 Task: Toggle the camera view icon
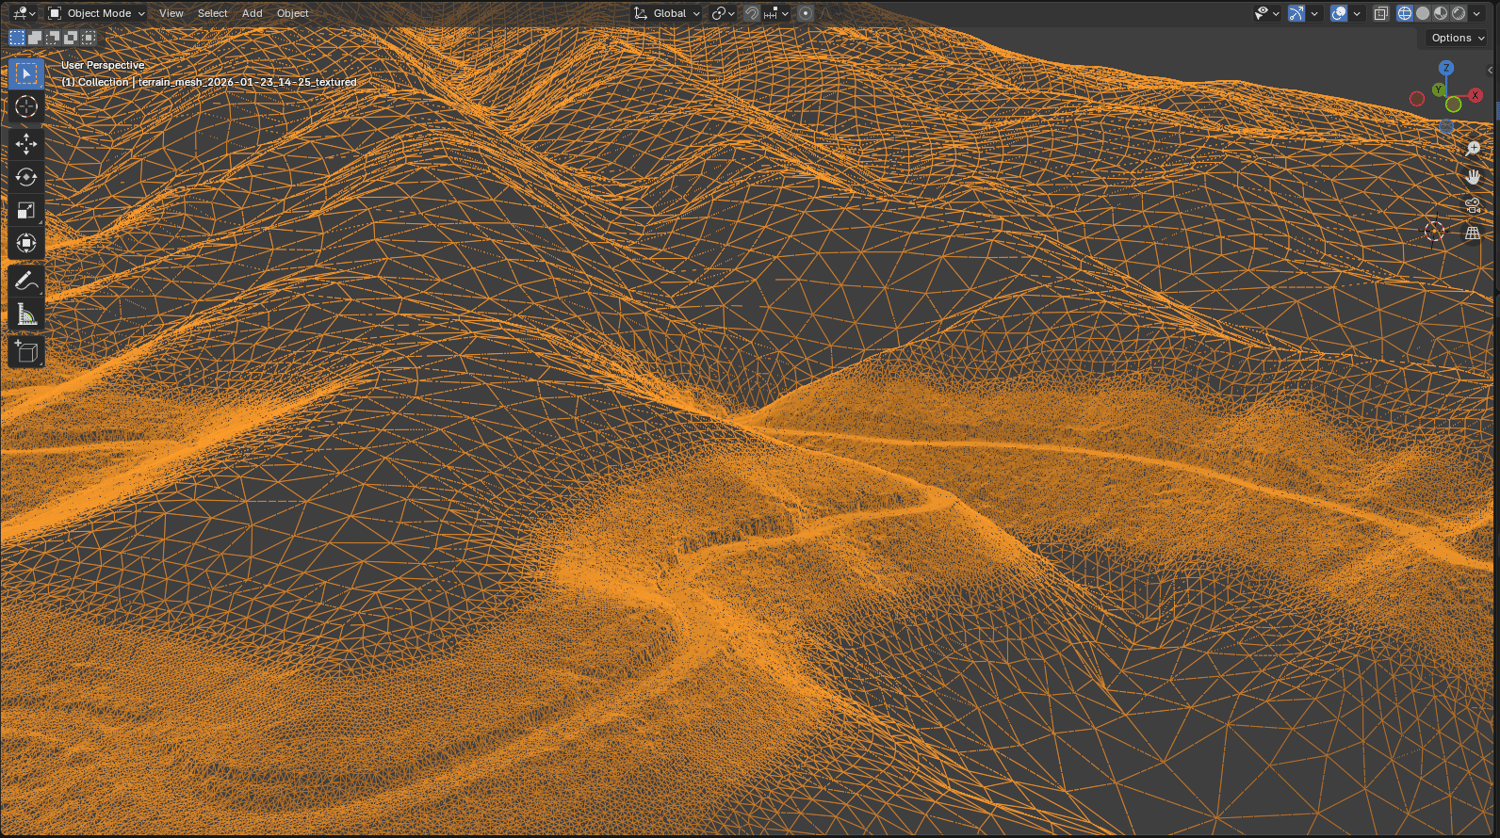[x=1473, y=205]
